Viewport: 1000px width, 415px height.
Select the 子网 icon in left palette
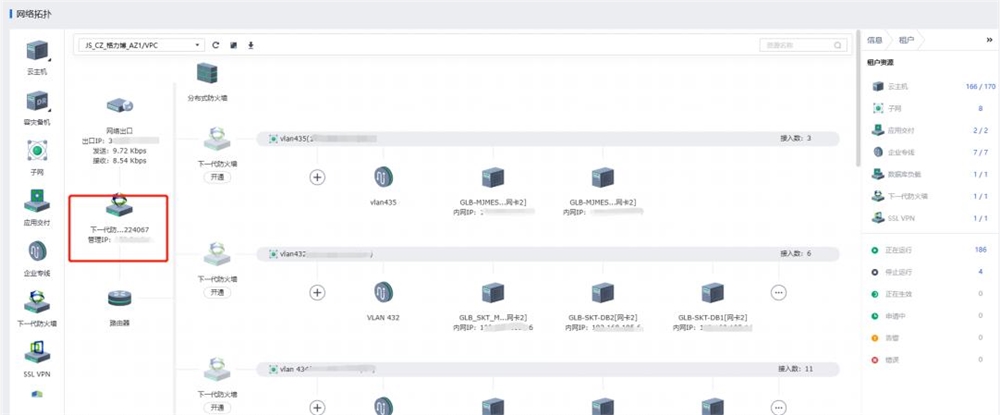coord(37,150)
